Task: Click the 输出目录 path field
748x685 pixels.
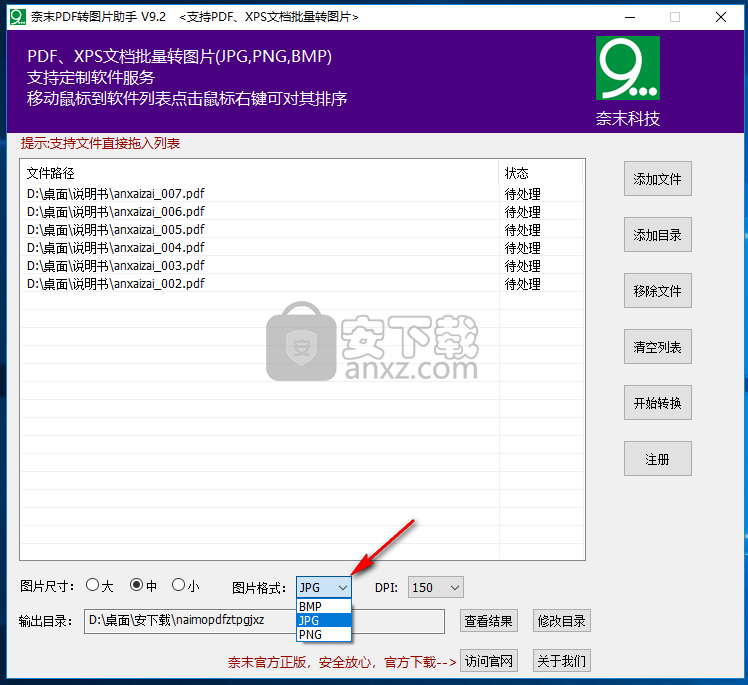Action: click(264, 621)
